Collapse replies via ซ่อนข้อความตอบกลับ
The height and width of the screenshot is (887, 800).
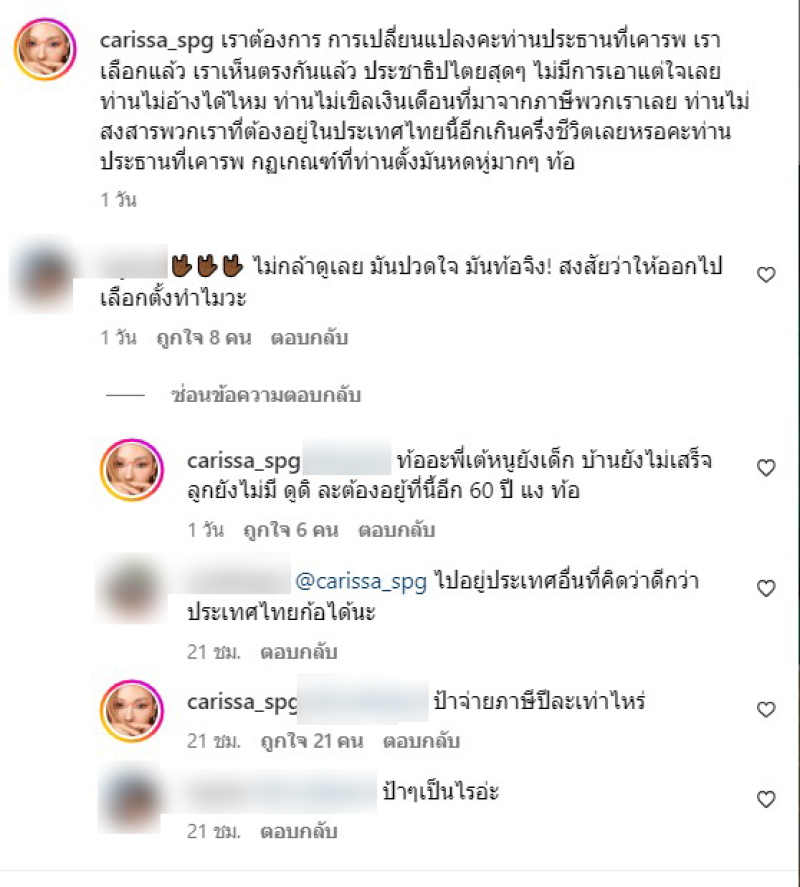click(x=266, y=395)
